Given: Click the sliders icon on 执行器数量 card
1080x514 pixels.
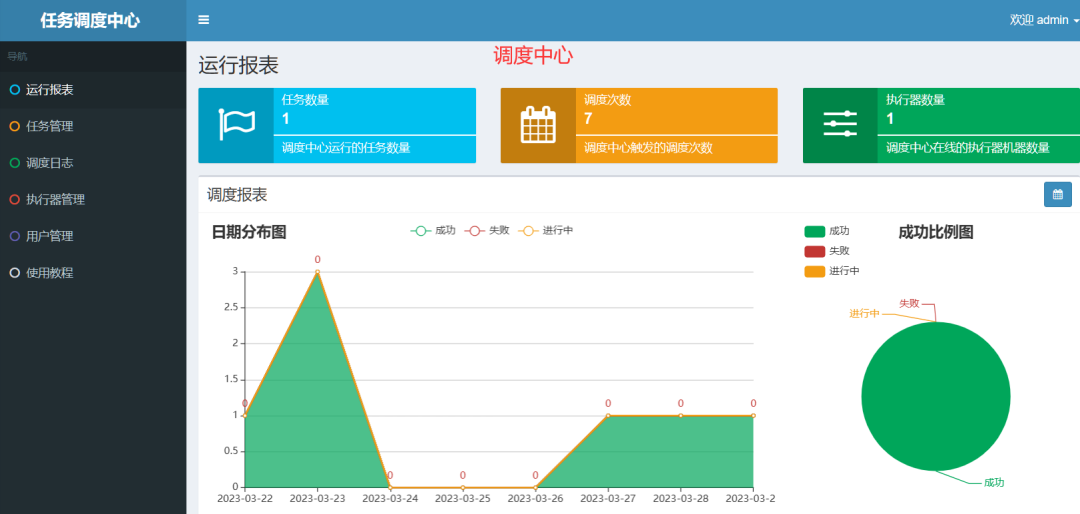Looking at the screenshot, I should (840, 124).
